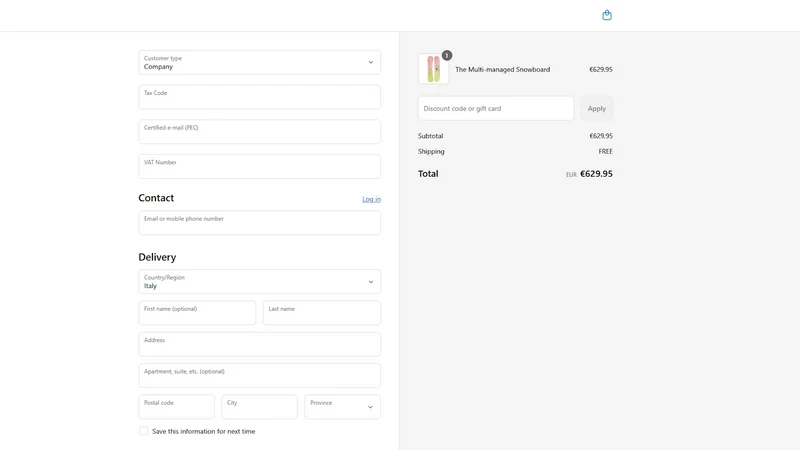Focus the Certified e-mail (PEC) field

(259, 132)
